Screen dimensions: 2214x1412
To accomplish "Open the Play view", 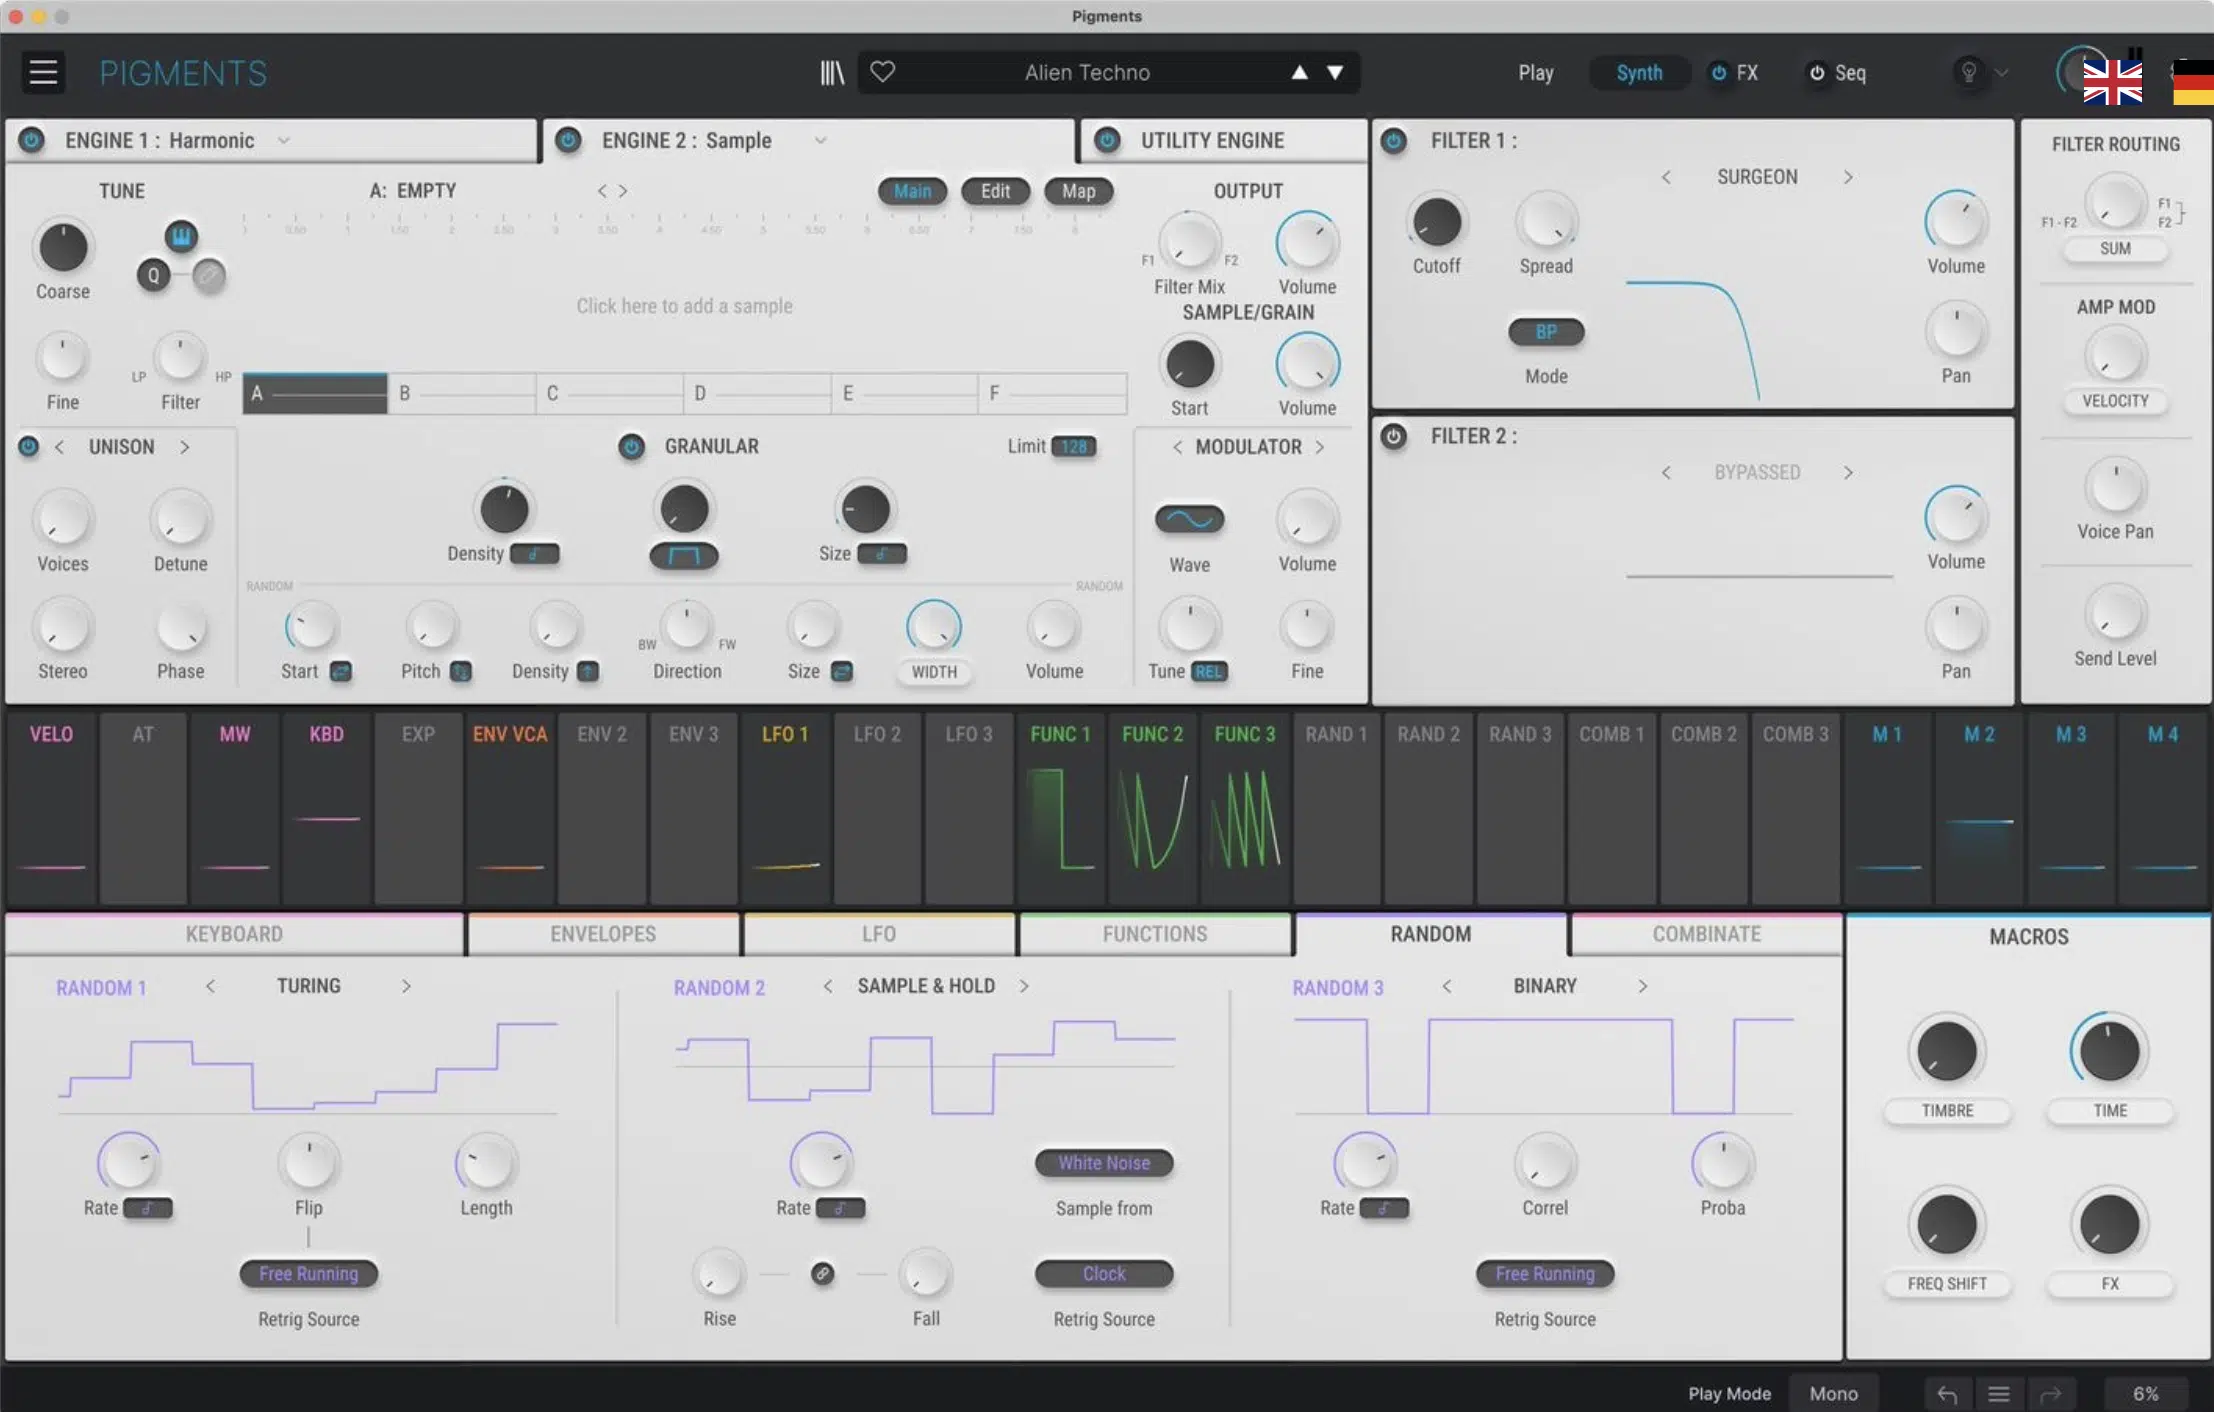I will [x=1536, y=72].
